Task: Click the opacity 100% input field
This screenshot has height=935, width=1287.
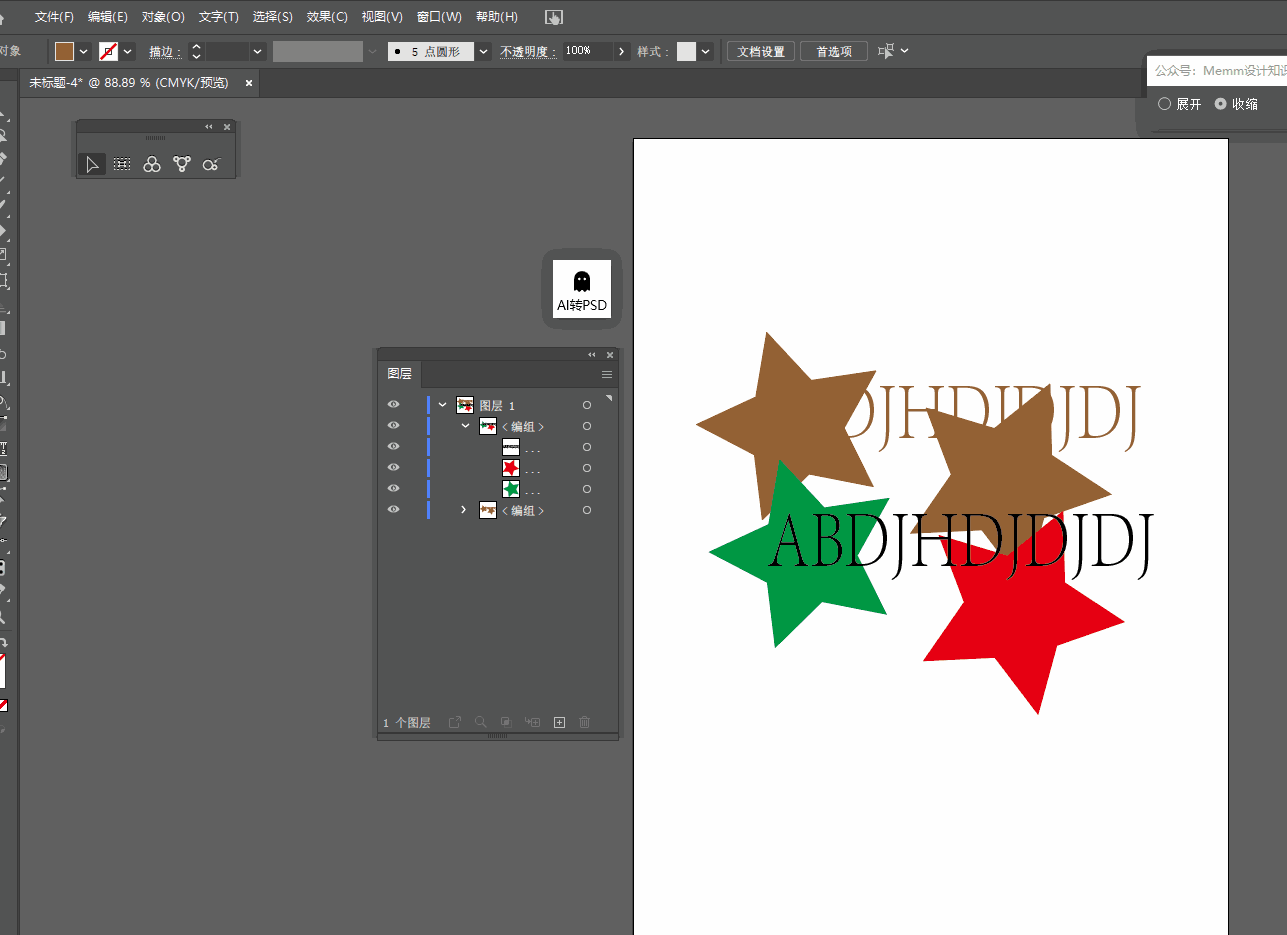Action: pos(587,51)
